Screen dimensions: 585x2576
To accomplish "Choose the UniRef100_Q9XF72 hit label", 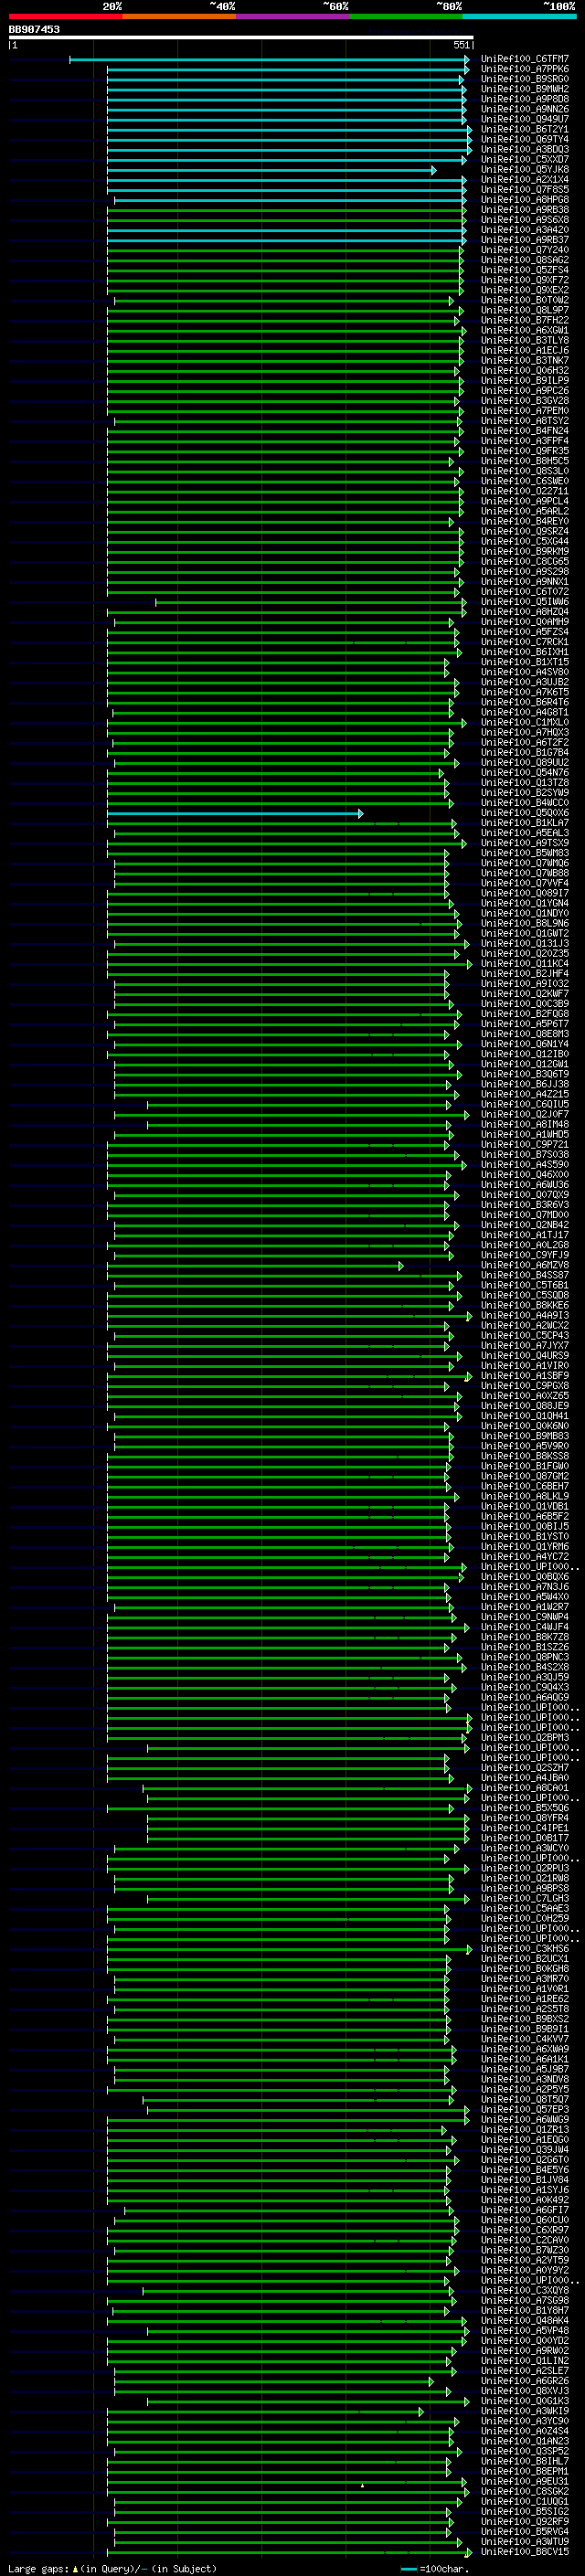I will (525, 280).
